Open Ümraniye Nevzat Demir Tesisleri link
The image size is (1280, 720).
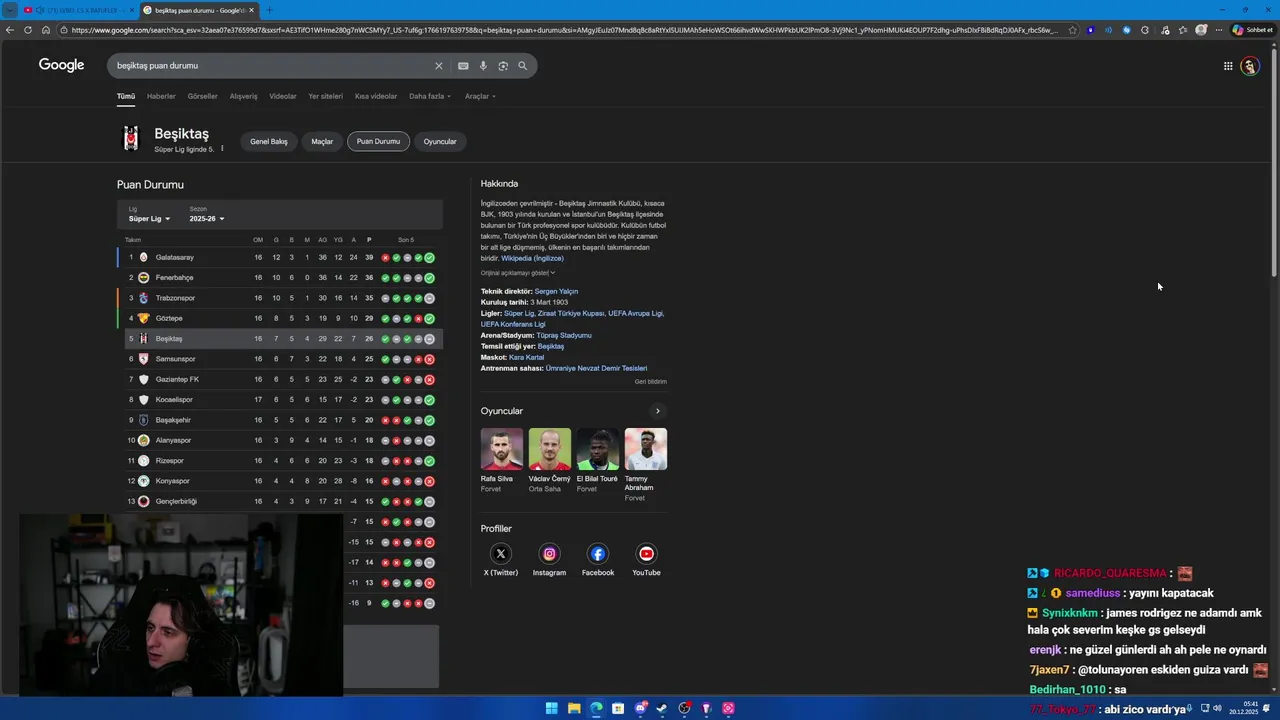(x=596, y=368)
